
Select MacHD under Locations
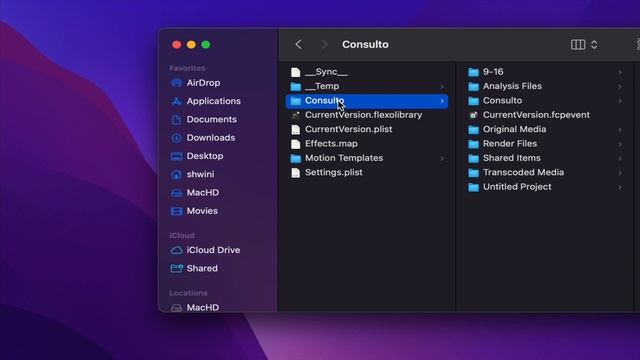pyautogui.click(x=195, y=307)
